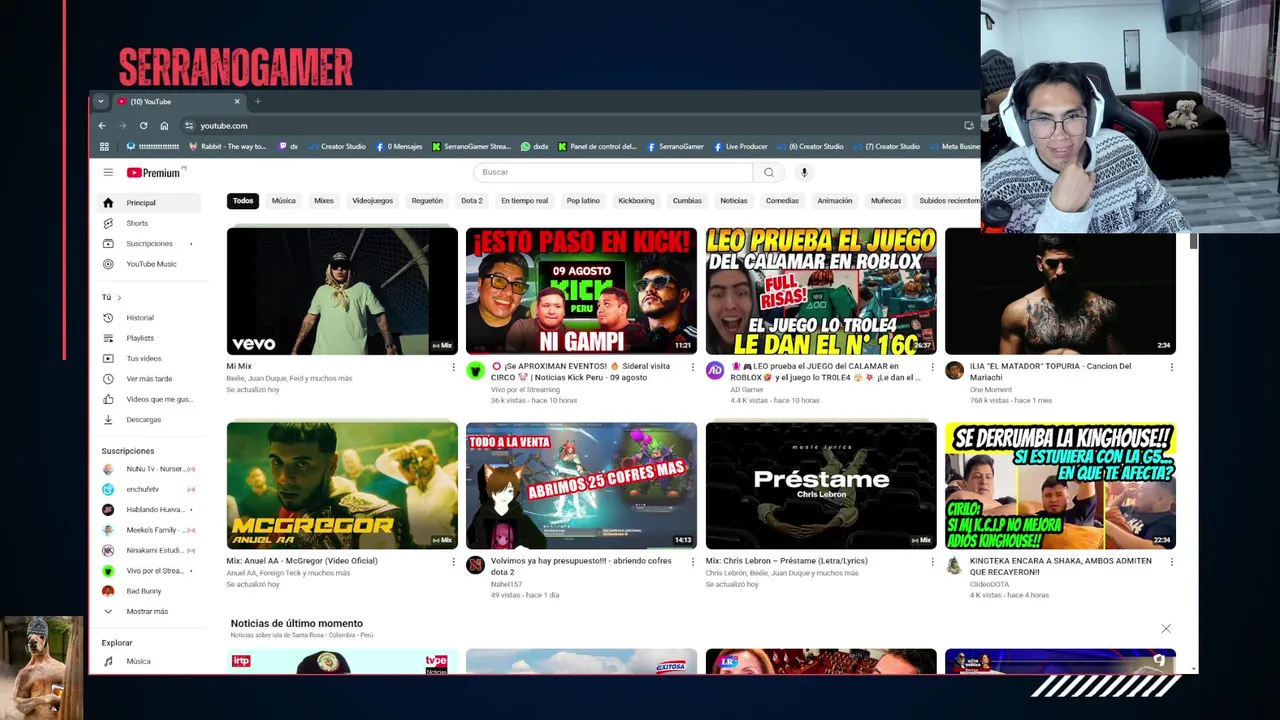Open Panel de control del bookmark
1280x720 pixels.
(x=597, y=147)
